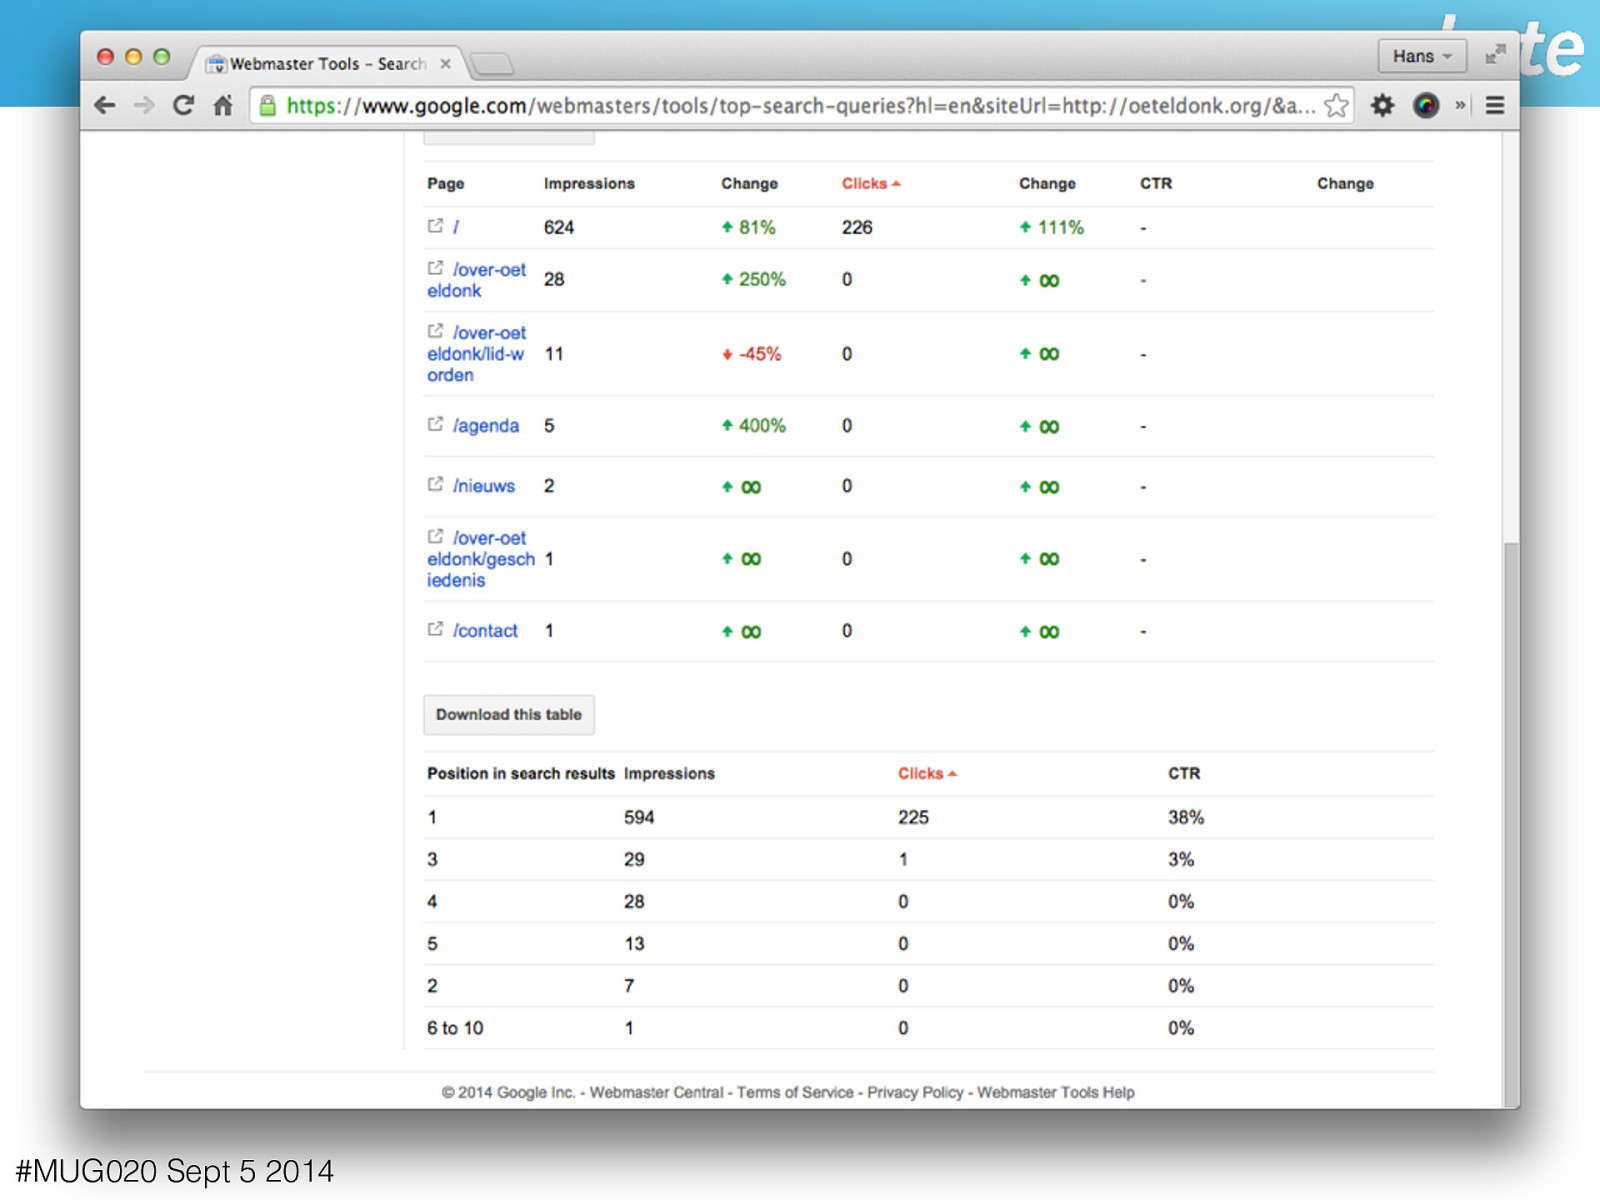
Task: Open the Hans profile dropdown
Action: (1422, 56)
